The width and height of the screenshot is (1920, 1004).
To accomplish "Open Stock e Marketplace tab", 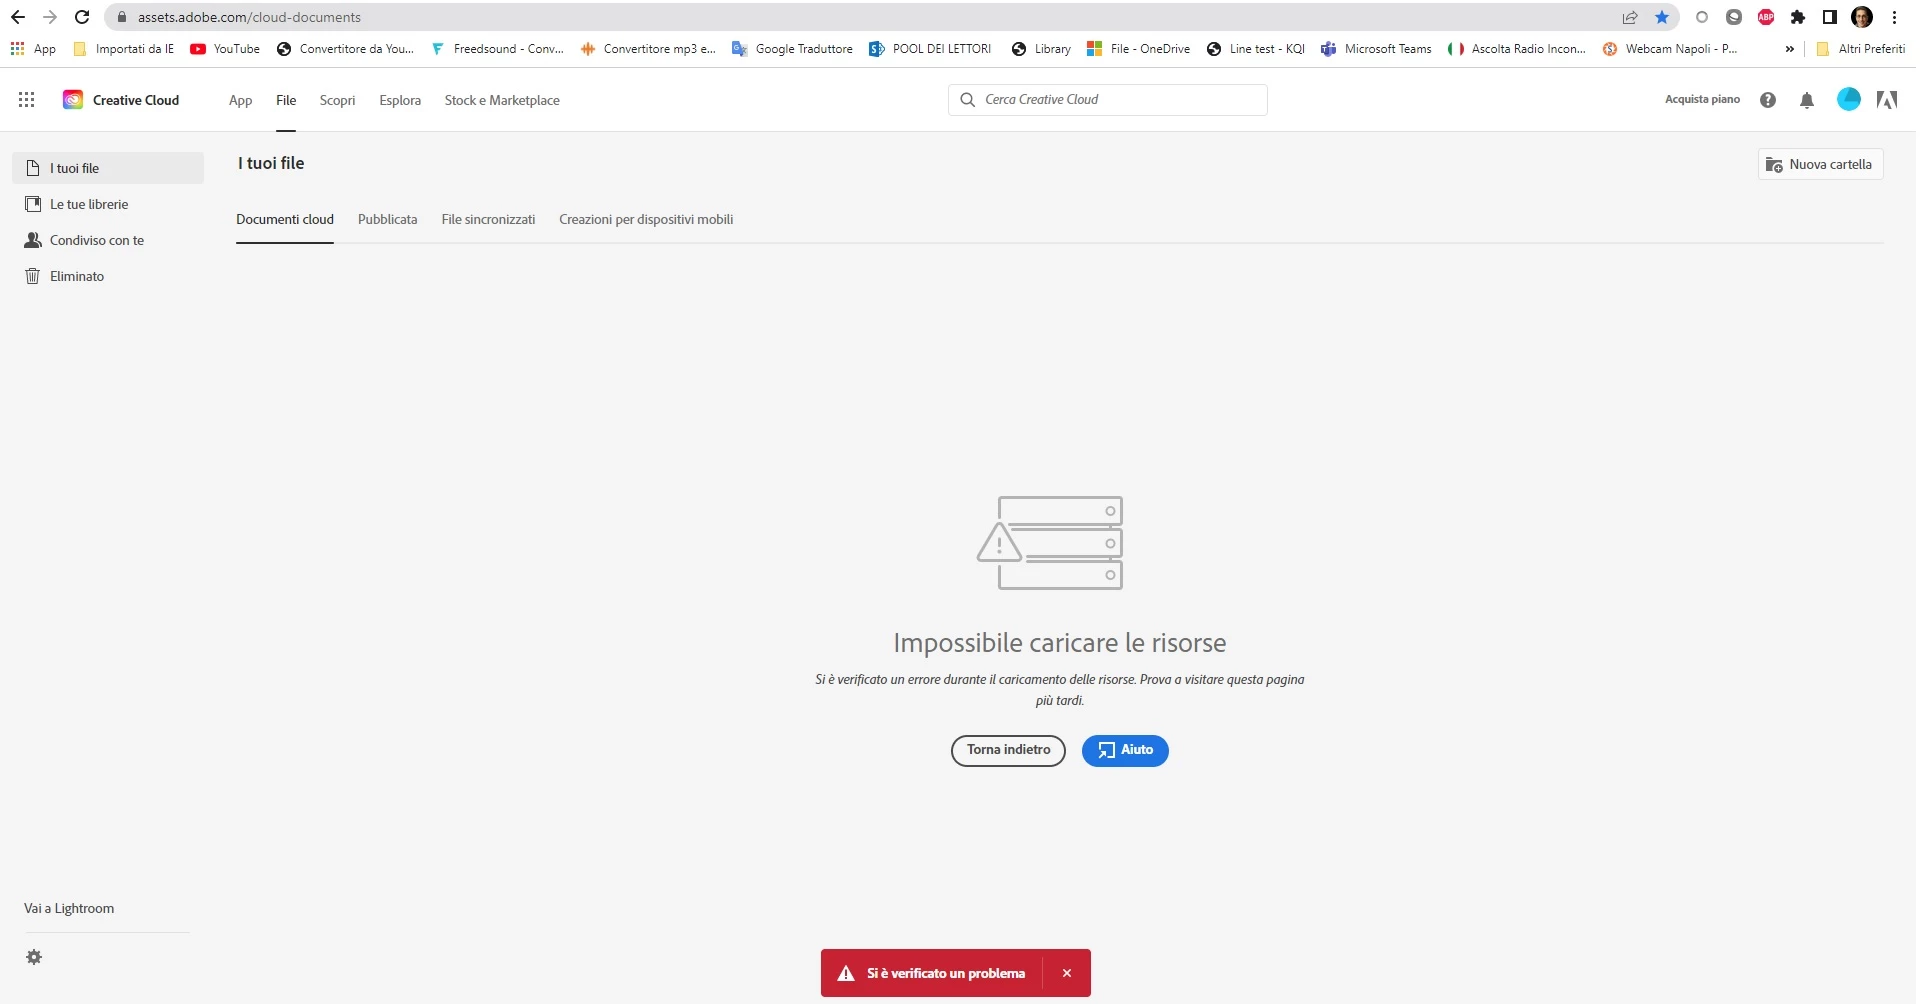I will coord(502,100).
